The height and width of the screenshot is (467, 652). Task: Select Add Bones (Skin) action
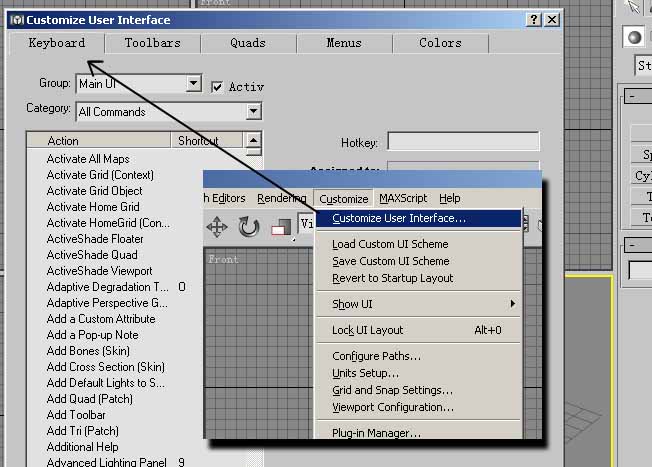(88, 351)
